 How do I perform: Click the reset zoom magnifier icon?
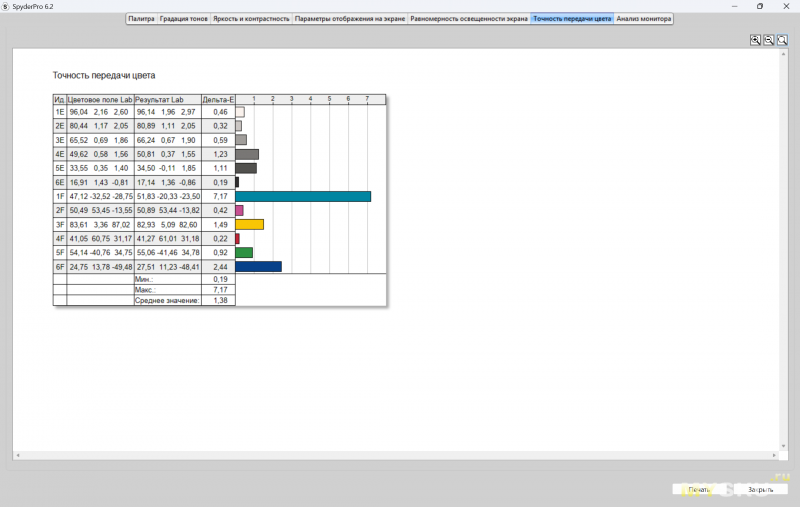pyautogui.click(x=781, y=40)
